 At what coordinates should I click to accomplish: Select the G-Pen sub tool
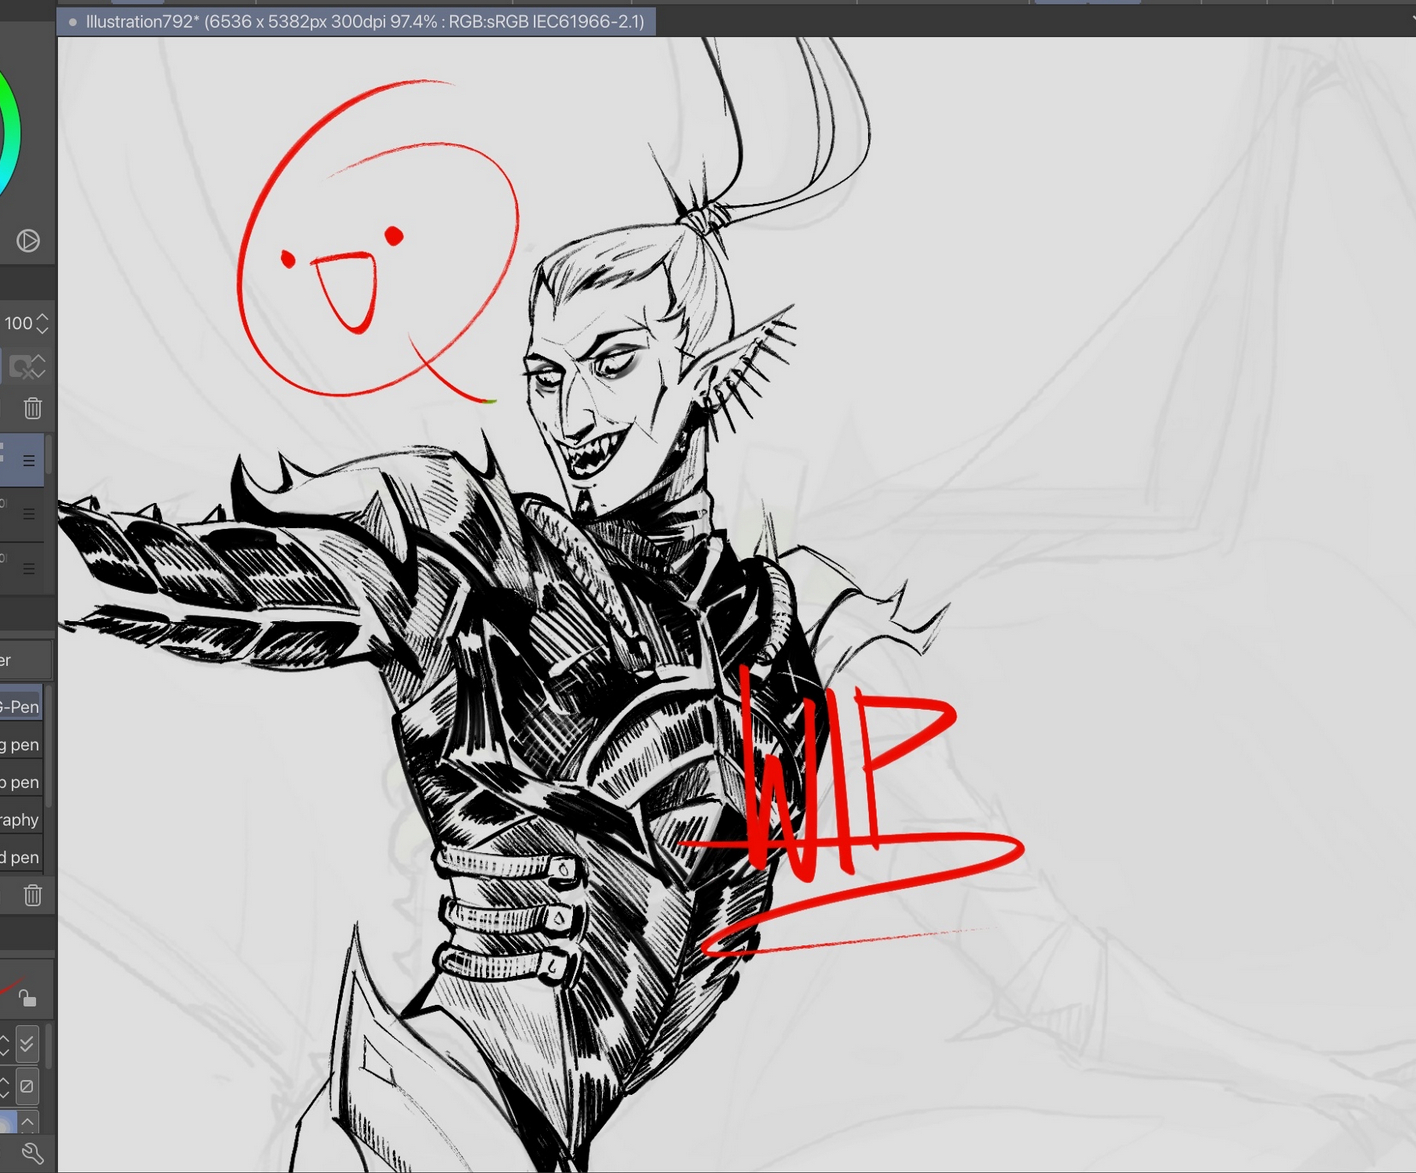click(20, 707)
